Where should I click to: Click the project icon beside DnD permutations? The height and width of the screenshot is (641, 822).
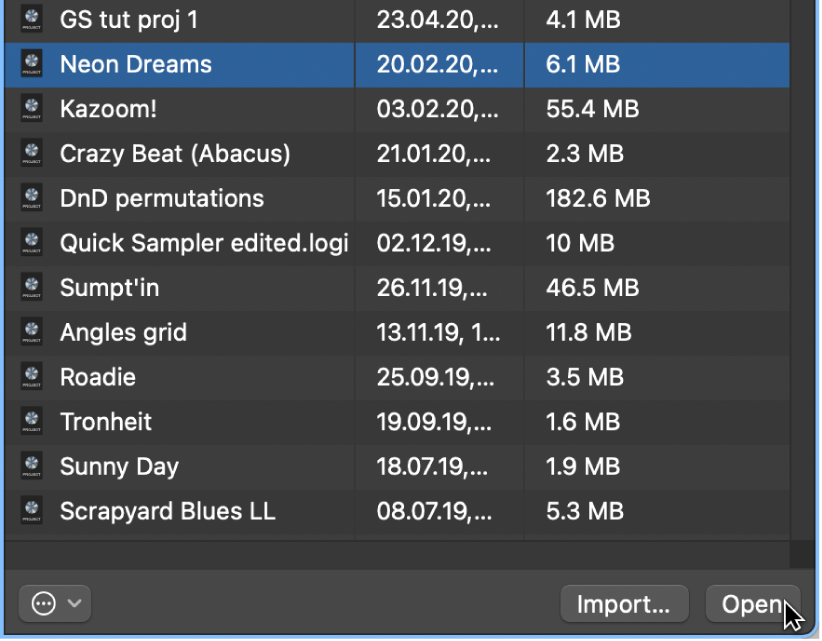point(33,198)
